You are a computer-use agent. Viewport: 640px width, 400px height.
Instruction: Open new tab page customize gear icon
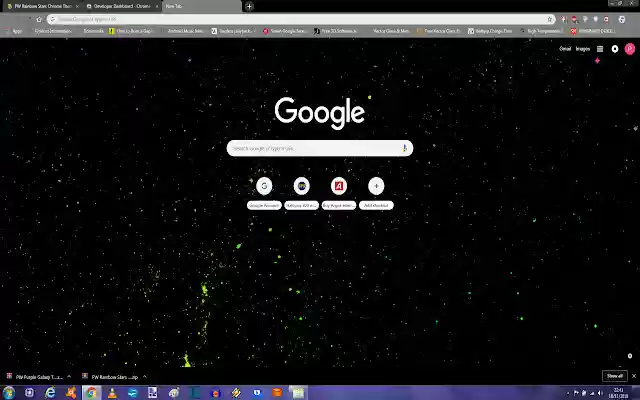(630, 356)
